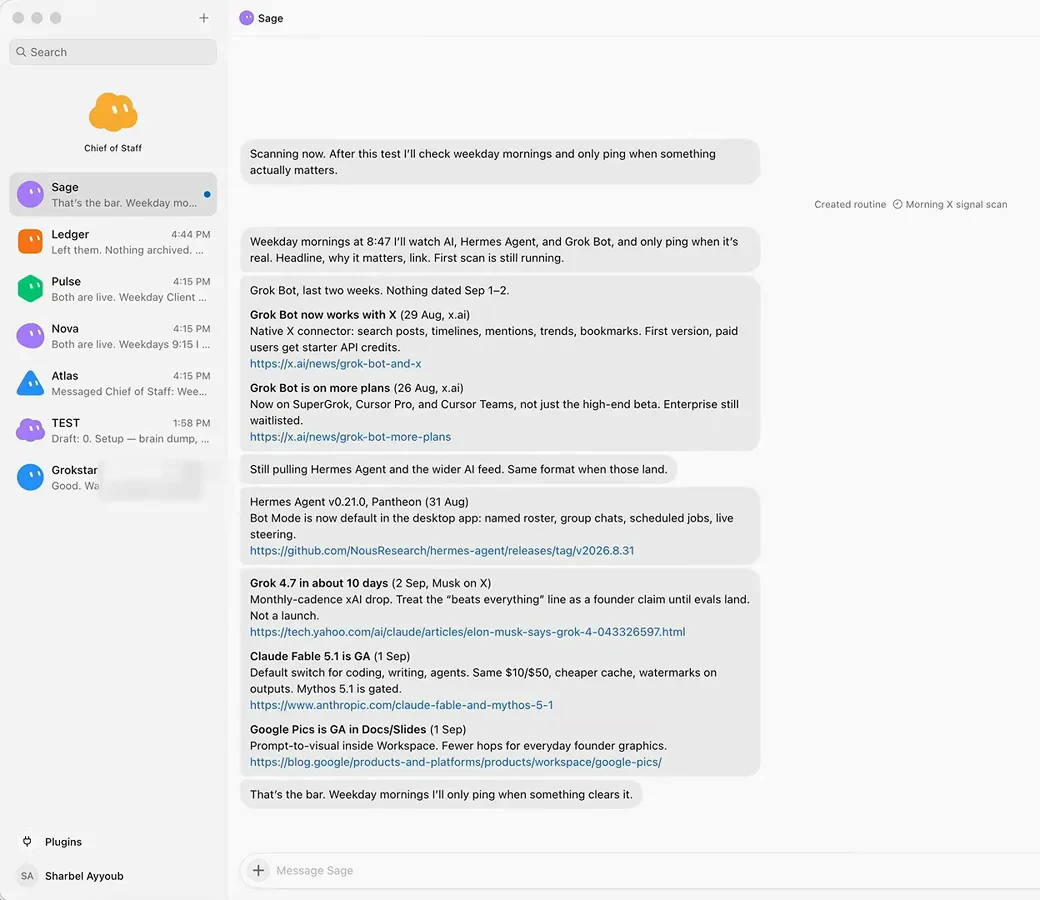Click the "Created routine" label
1040x900 pixels.
point(850,204)
